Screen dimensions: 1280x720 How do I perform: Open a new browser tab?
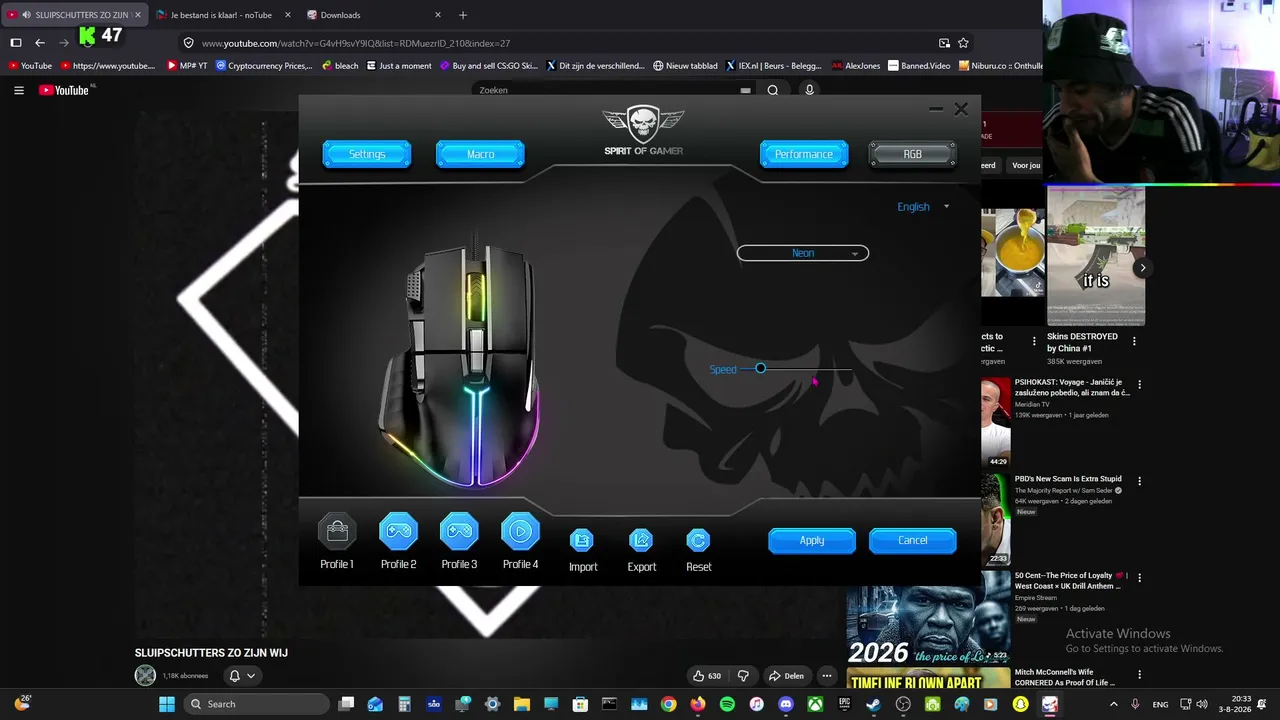tap(463, 15)
